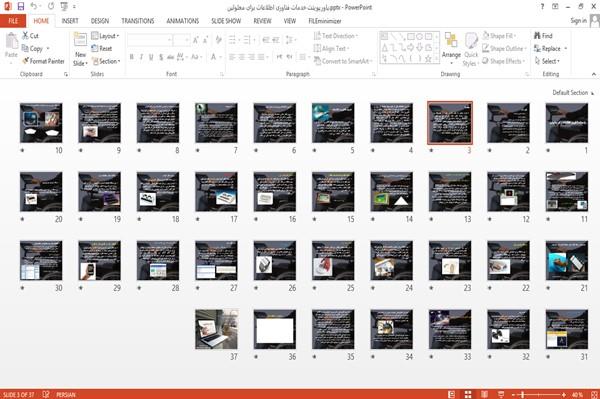Open the ANIMATIONS ribbon tab

[x=183, y=21]
